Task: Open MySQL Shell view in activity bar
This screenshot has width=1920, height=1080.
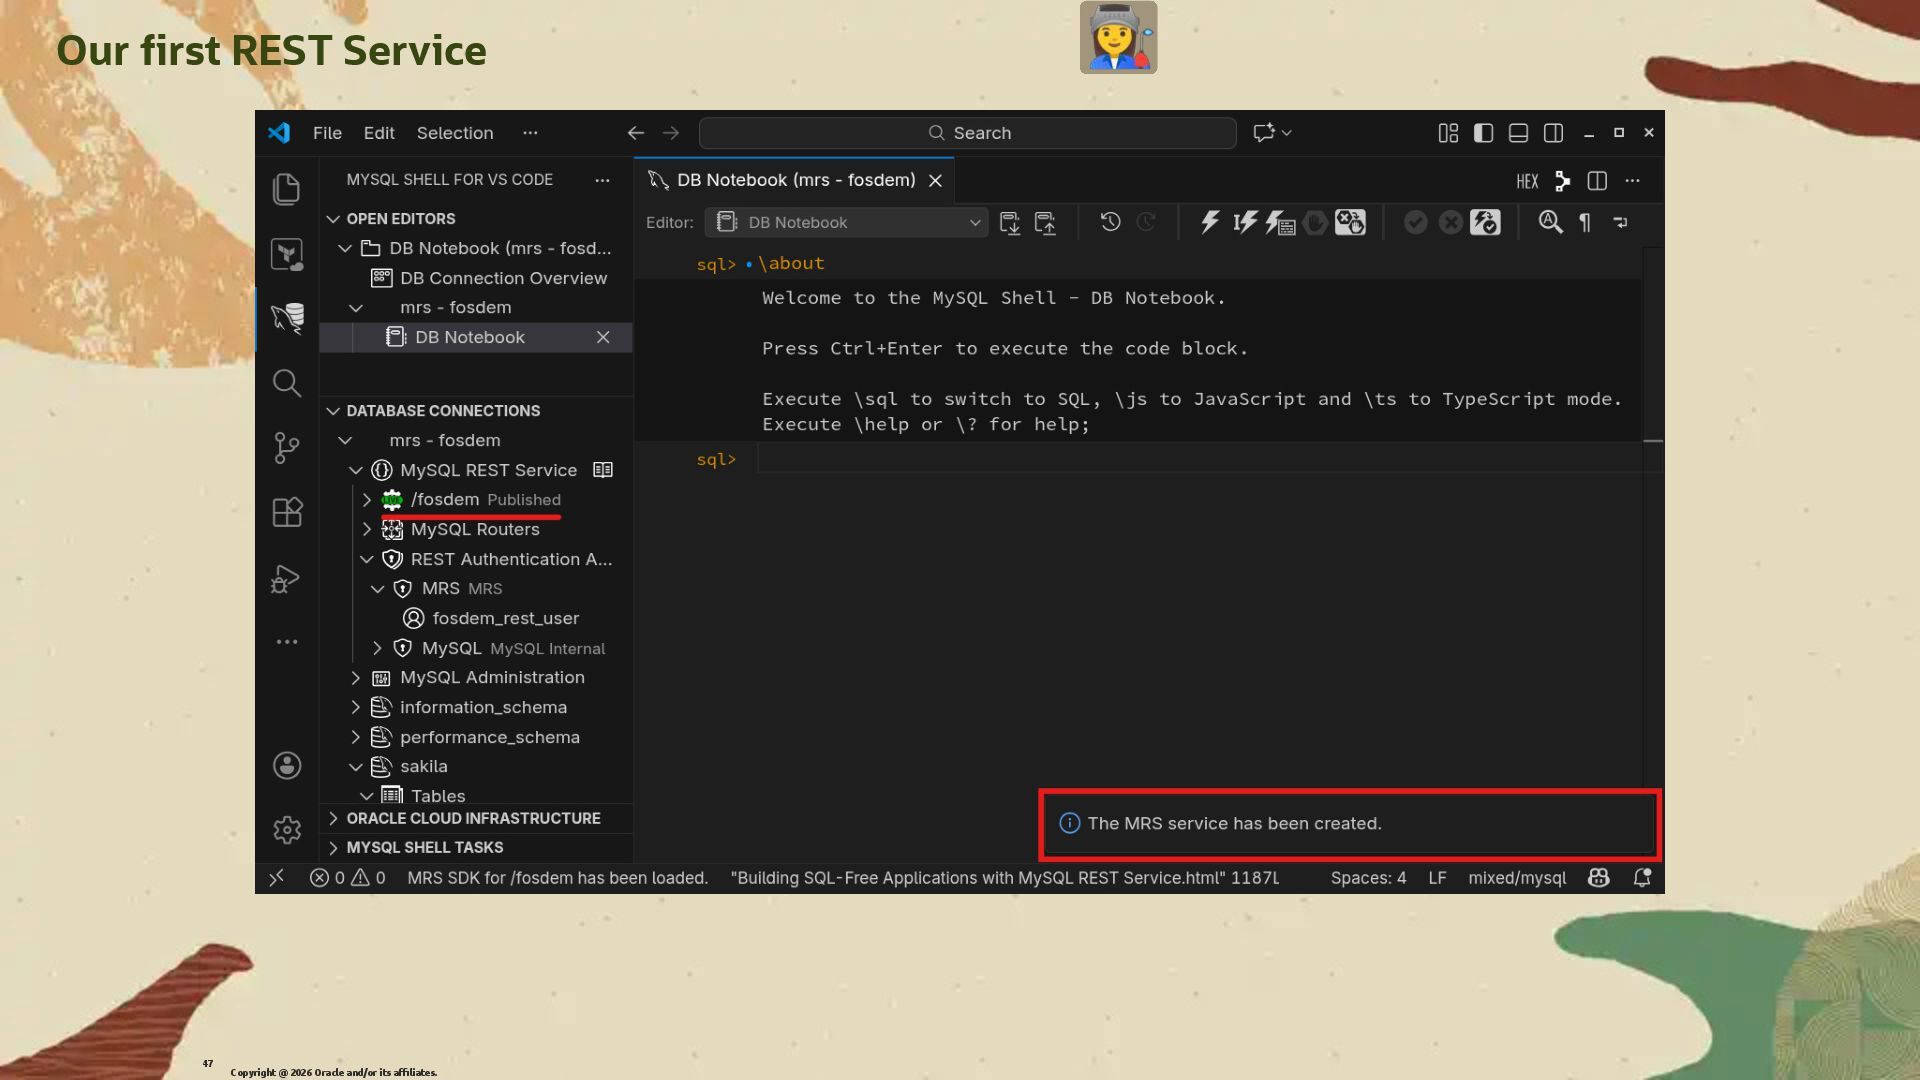Action: point(287,318)
